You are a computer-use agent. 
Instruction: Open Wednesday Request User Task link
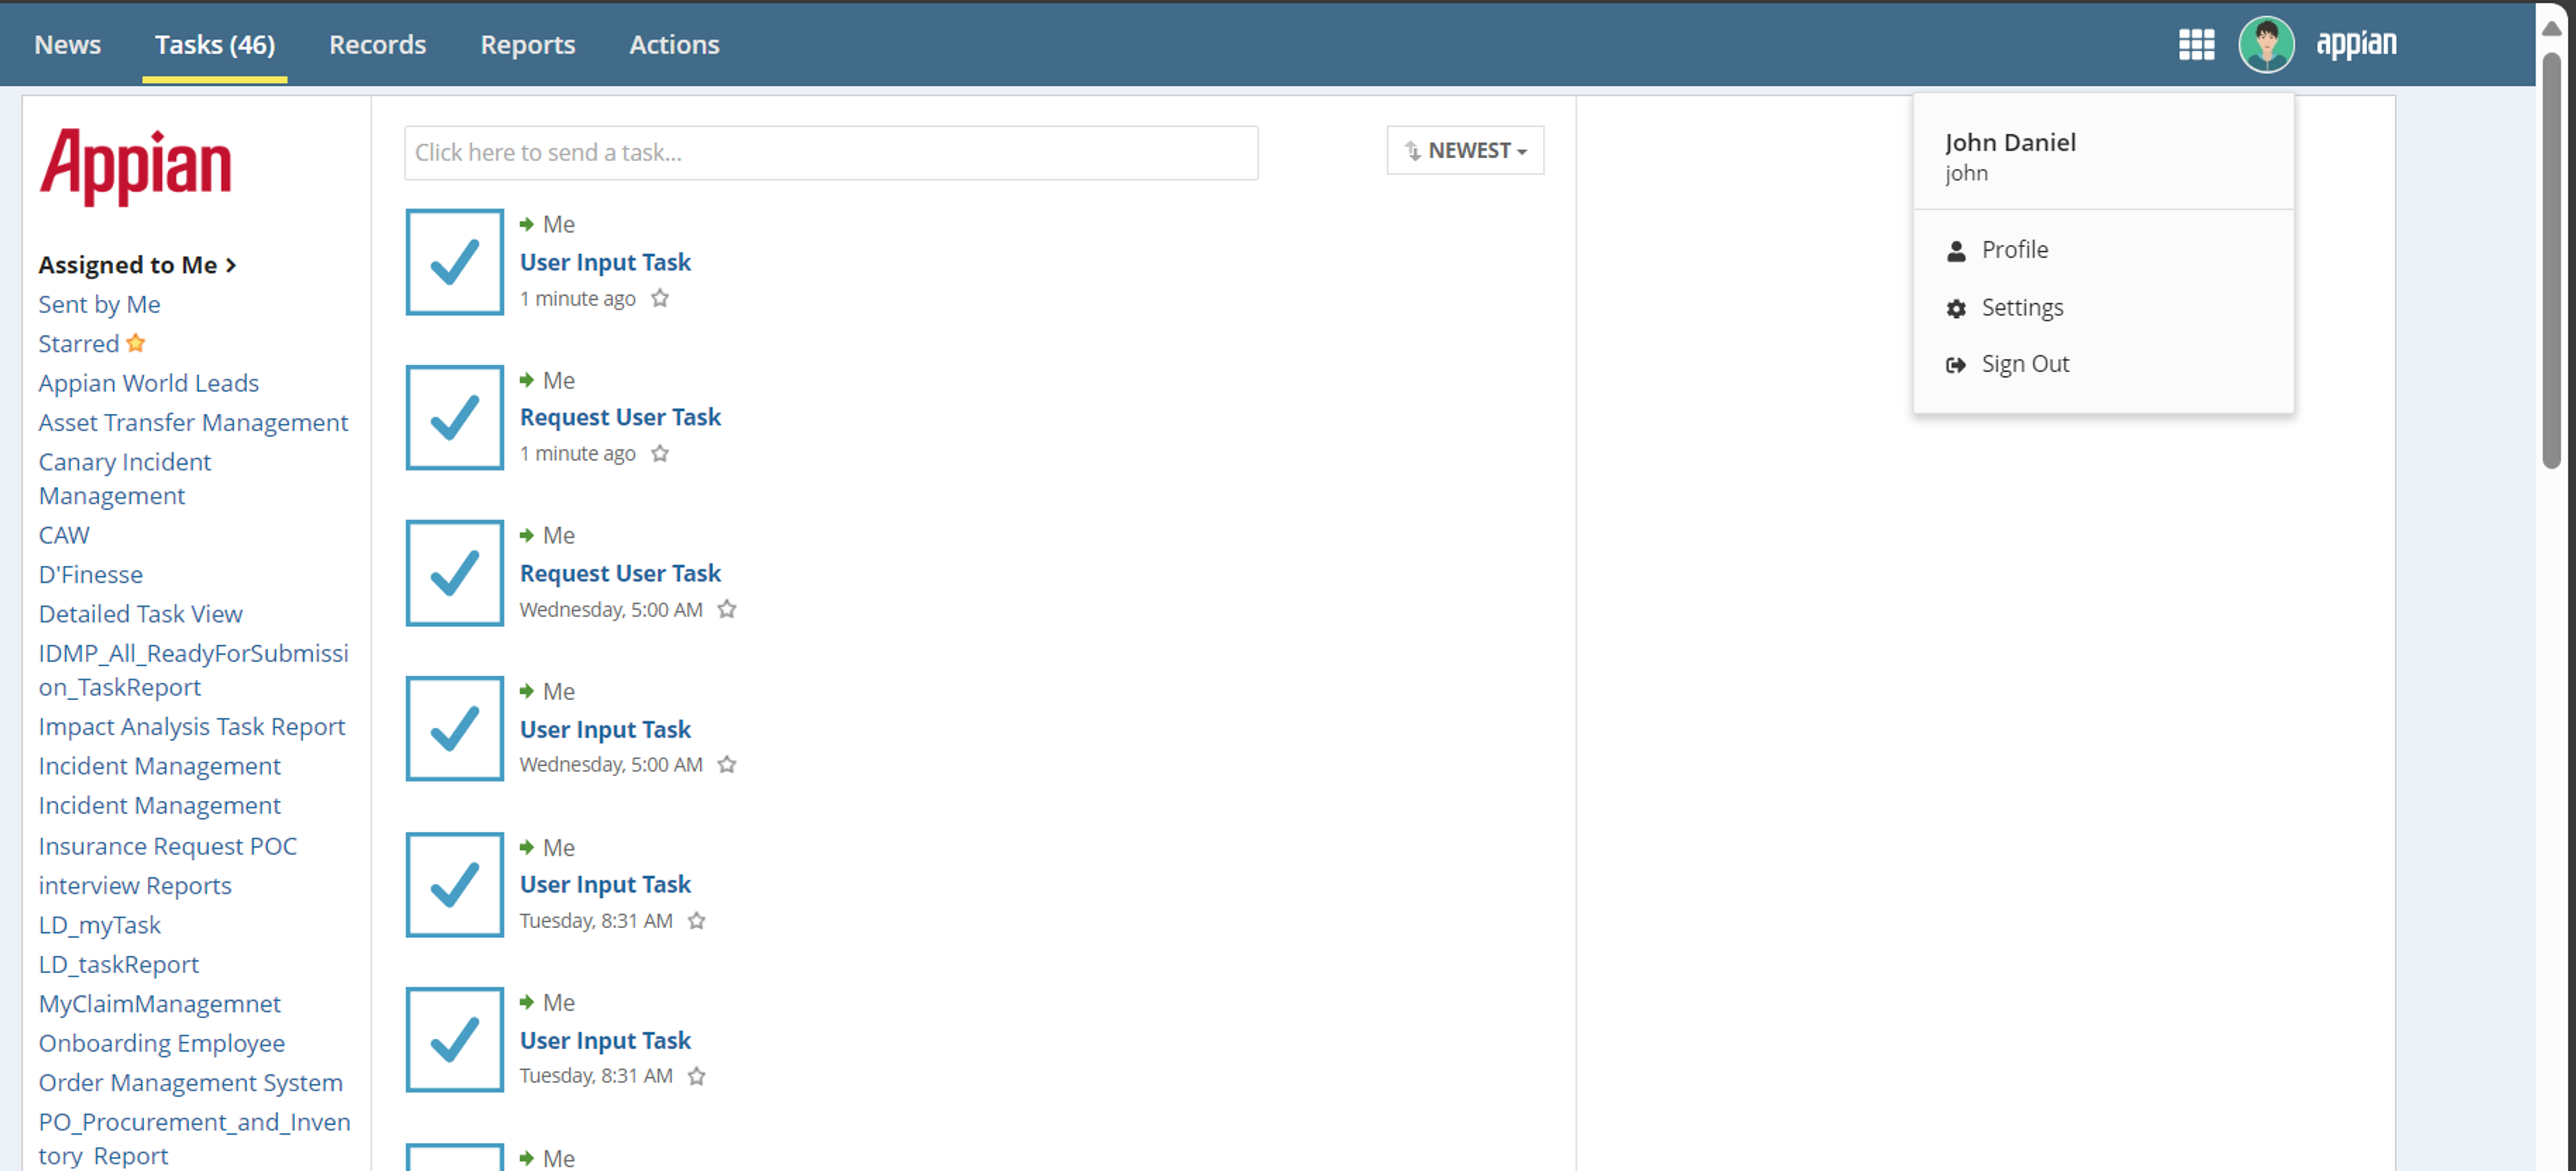620,573
